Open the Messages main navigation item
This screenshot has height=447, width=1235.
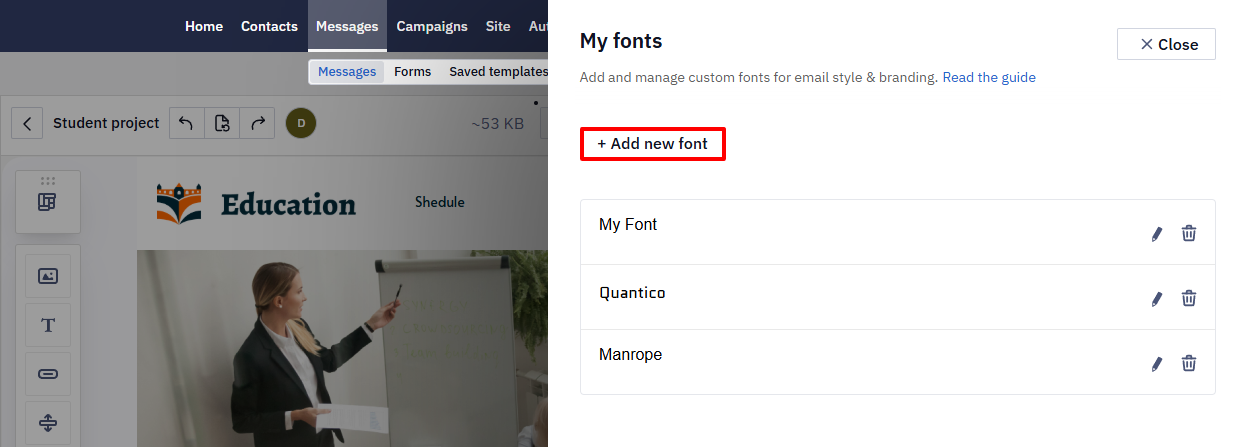347,27
